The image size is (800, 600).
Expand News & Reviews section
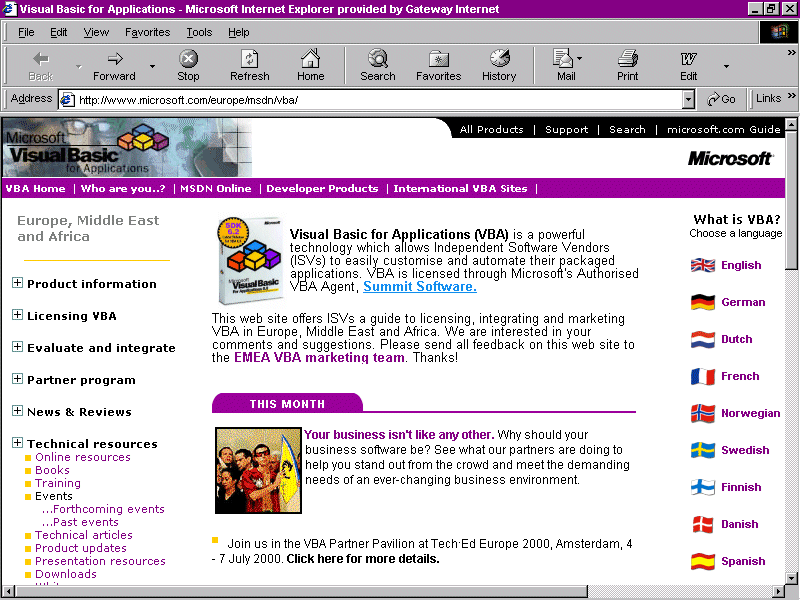[x=17, y=411]
